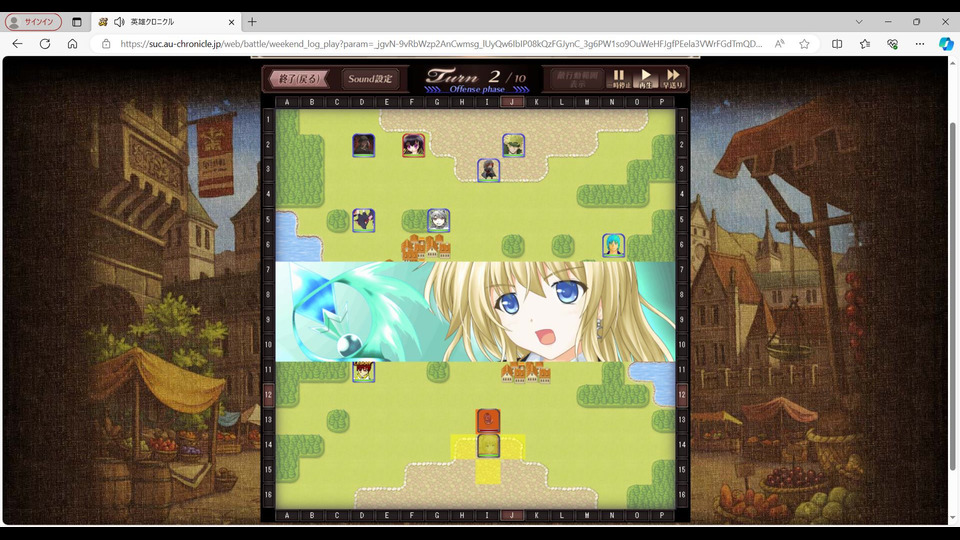Image resolution: width=960 pixels, height=540 pixels.
Task: Click the Offense phase label
Action: (477, 89)
